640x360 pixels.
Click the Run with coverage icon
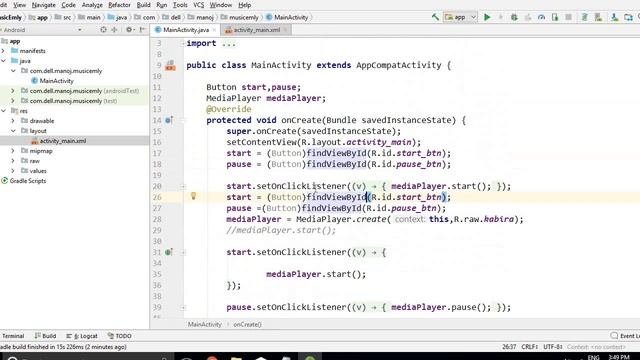tap(528, 17)
